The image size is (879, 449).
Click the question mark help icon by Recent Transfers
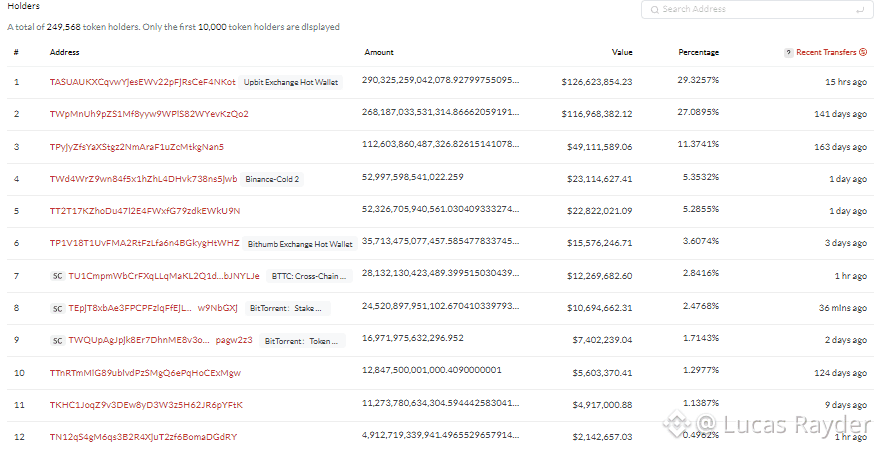788,52
